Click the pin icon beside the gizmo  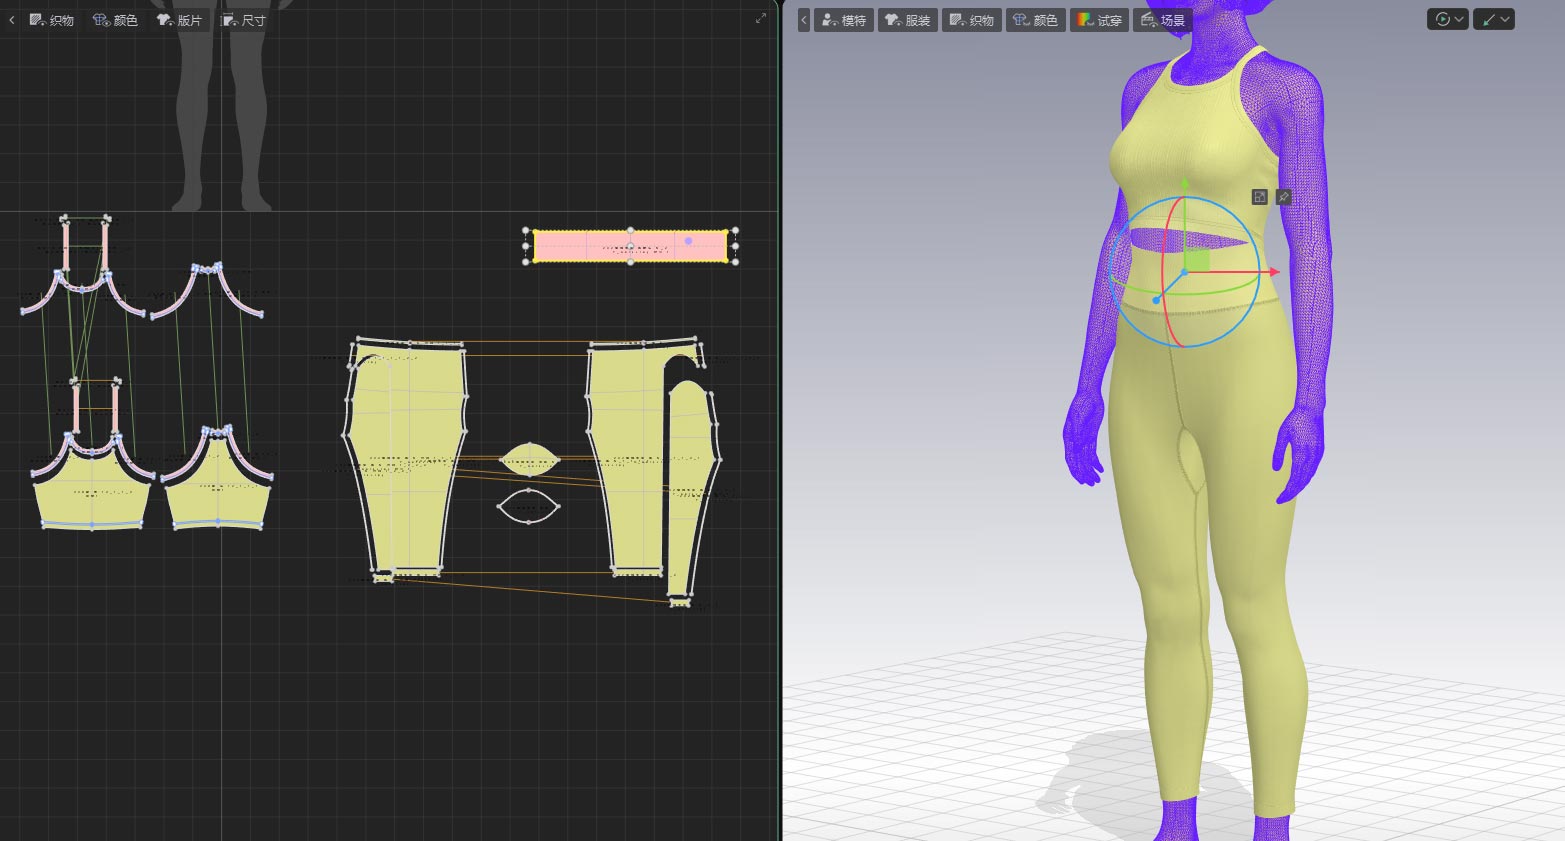pyautogui.click(x=1283, y=197)
